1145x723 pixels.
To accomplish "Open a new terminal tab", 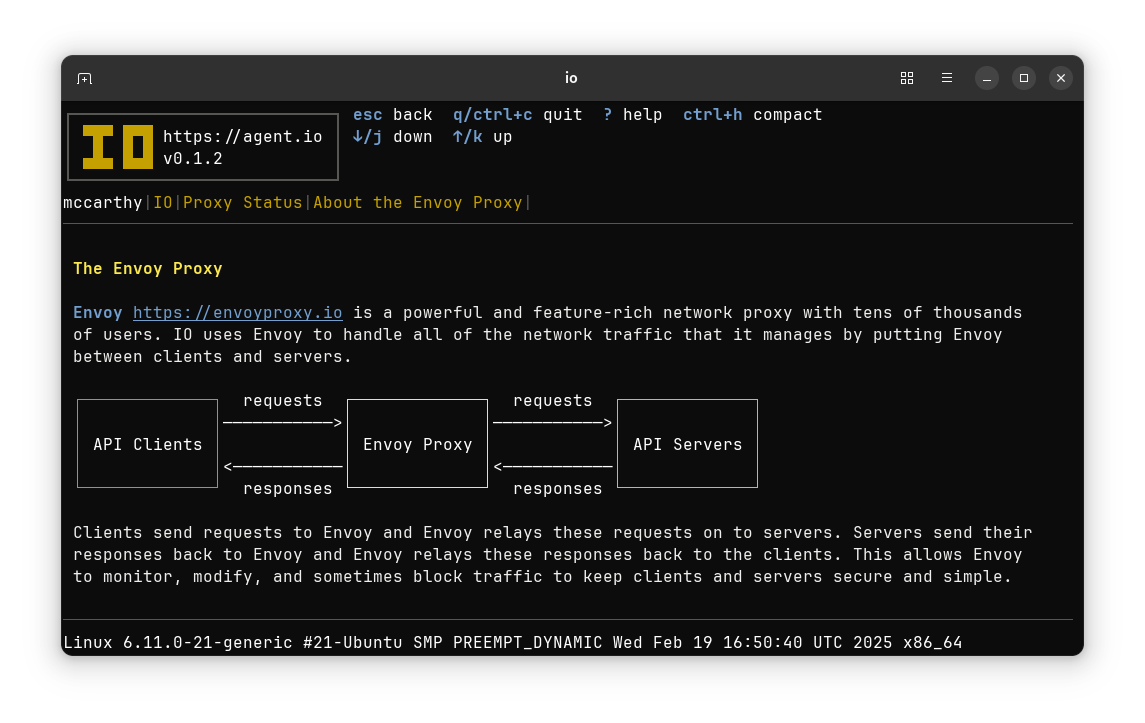I will pyautogui.click(x=85, y=78).
